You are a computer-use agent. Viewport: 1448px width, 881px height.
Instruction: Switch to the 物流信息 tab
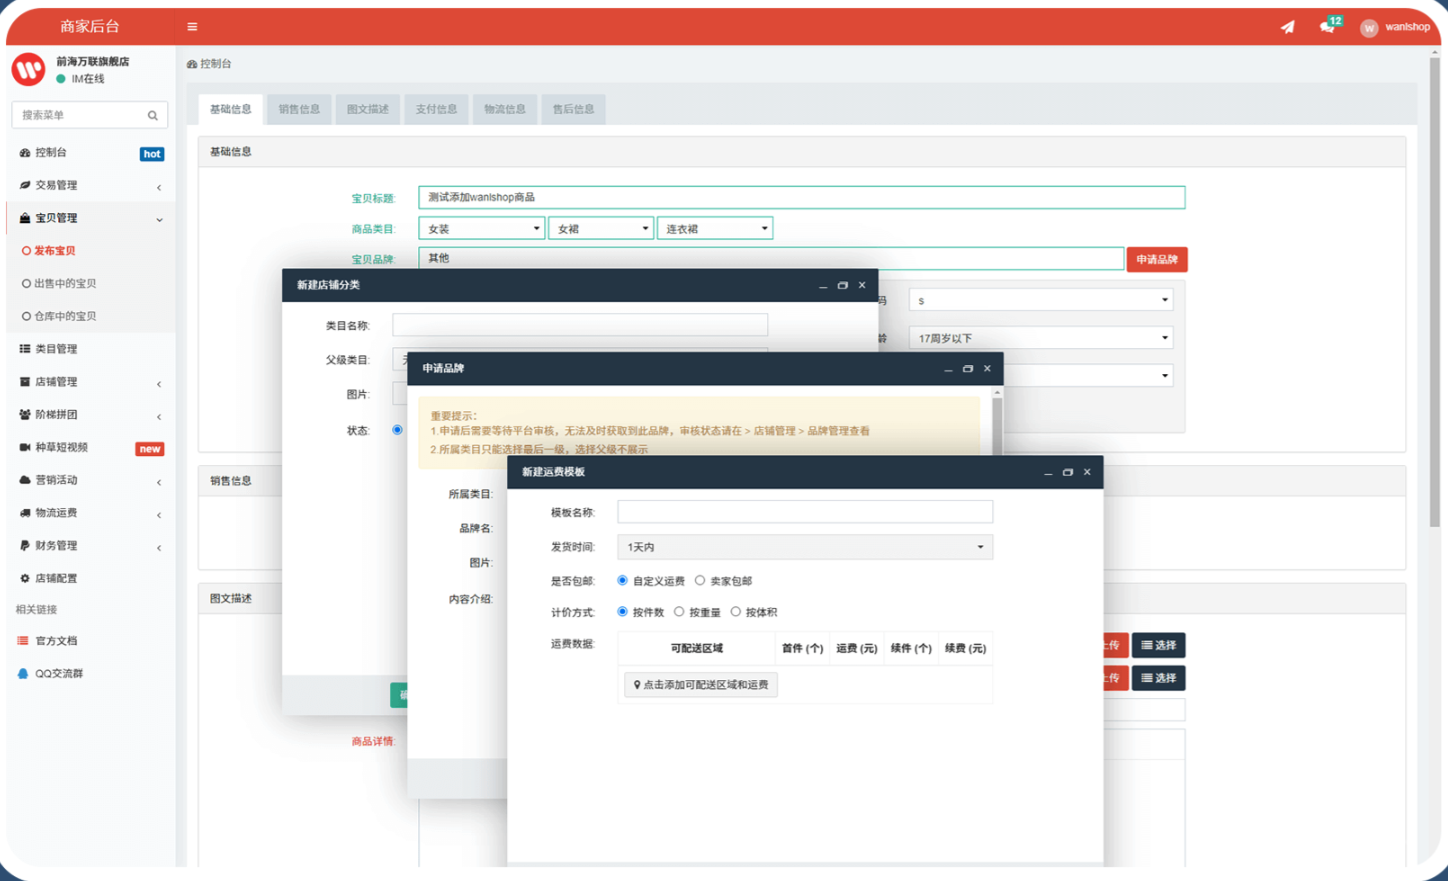[x=505, y=109]
